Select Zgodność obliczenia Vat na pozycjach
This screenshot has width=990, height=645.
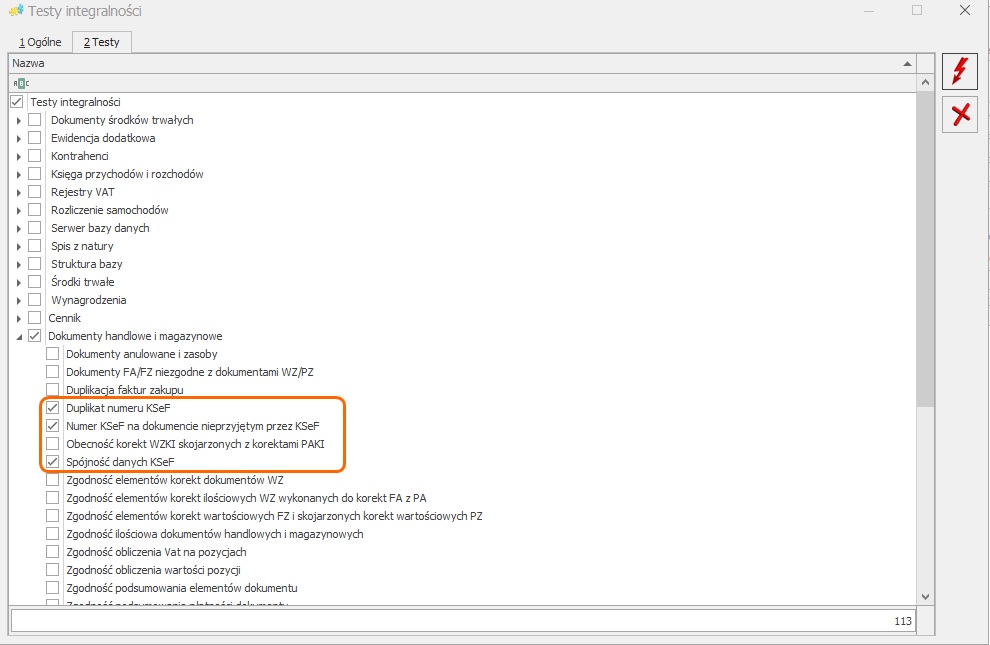coord(156,552)
